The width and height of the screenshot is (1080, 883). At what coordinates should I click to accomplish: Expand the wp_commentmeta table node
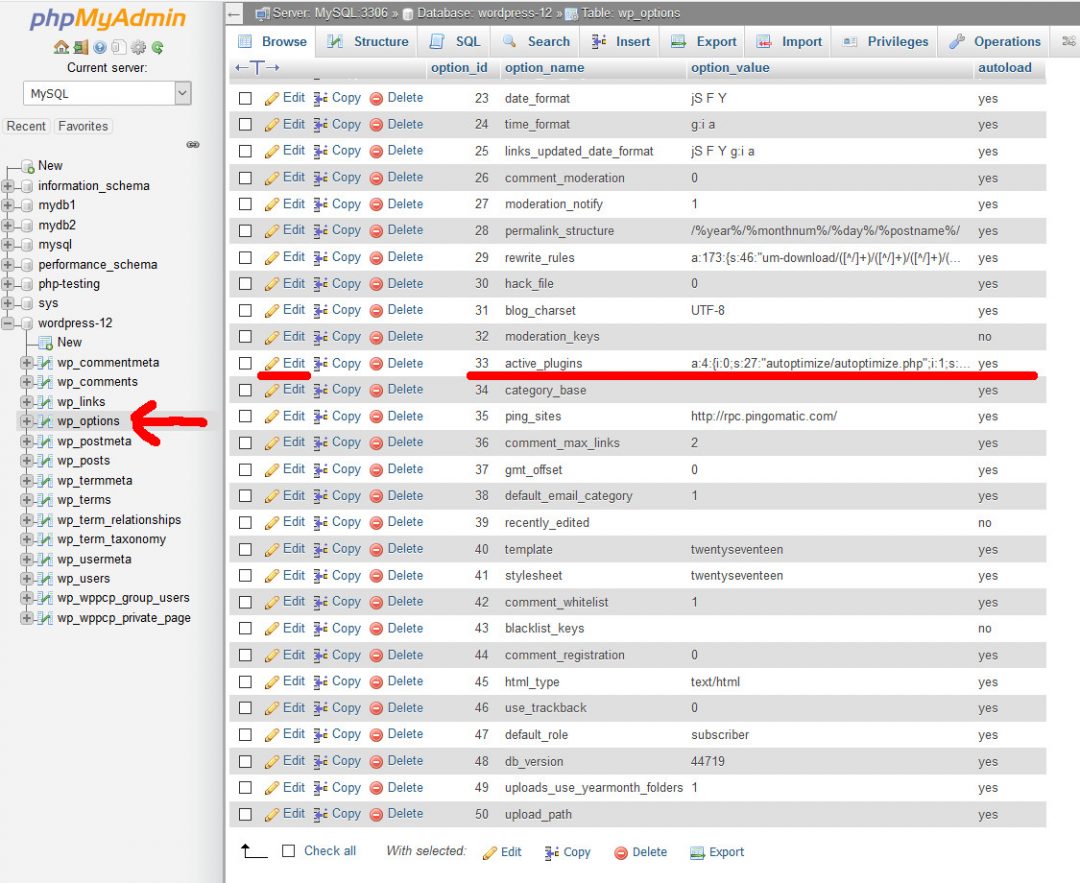[x=27, y=362]
